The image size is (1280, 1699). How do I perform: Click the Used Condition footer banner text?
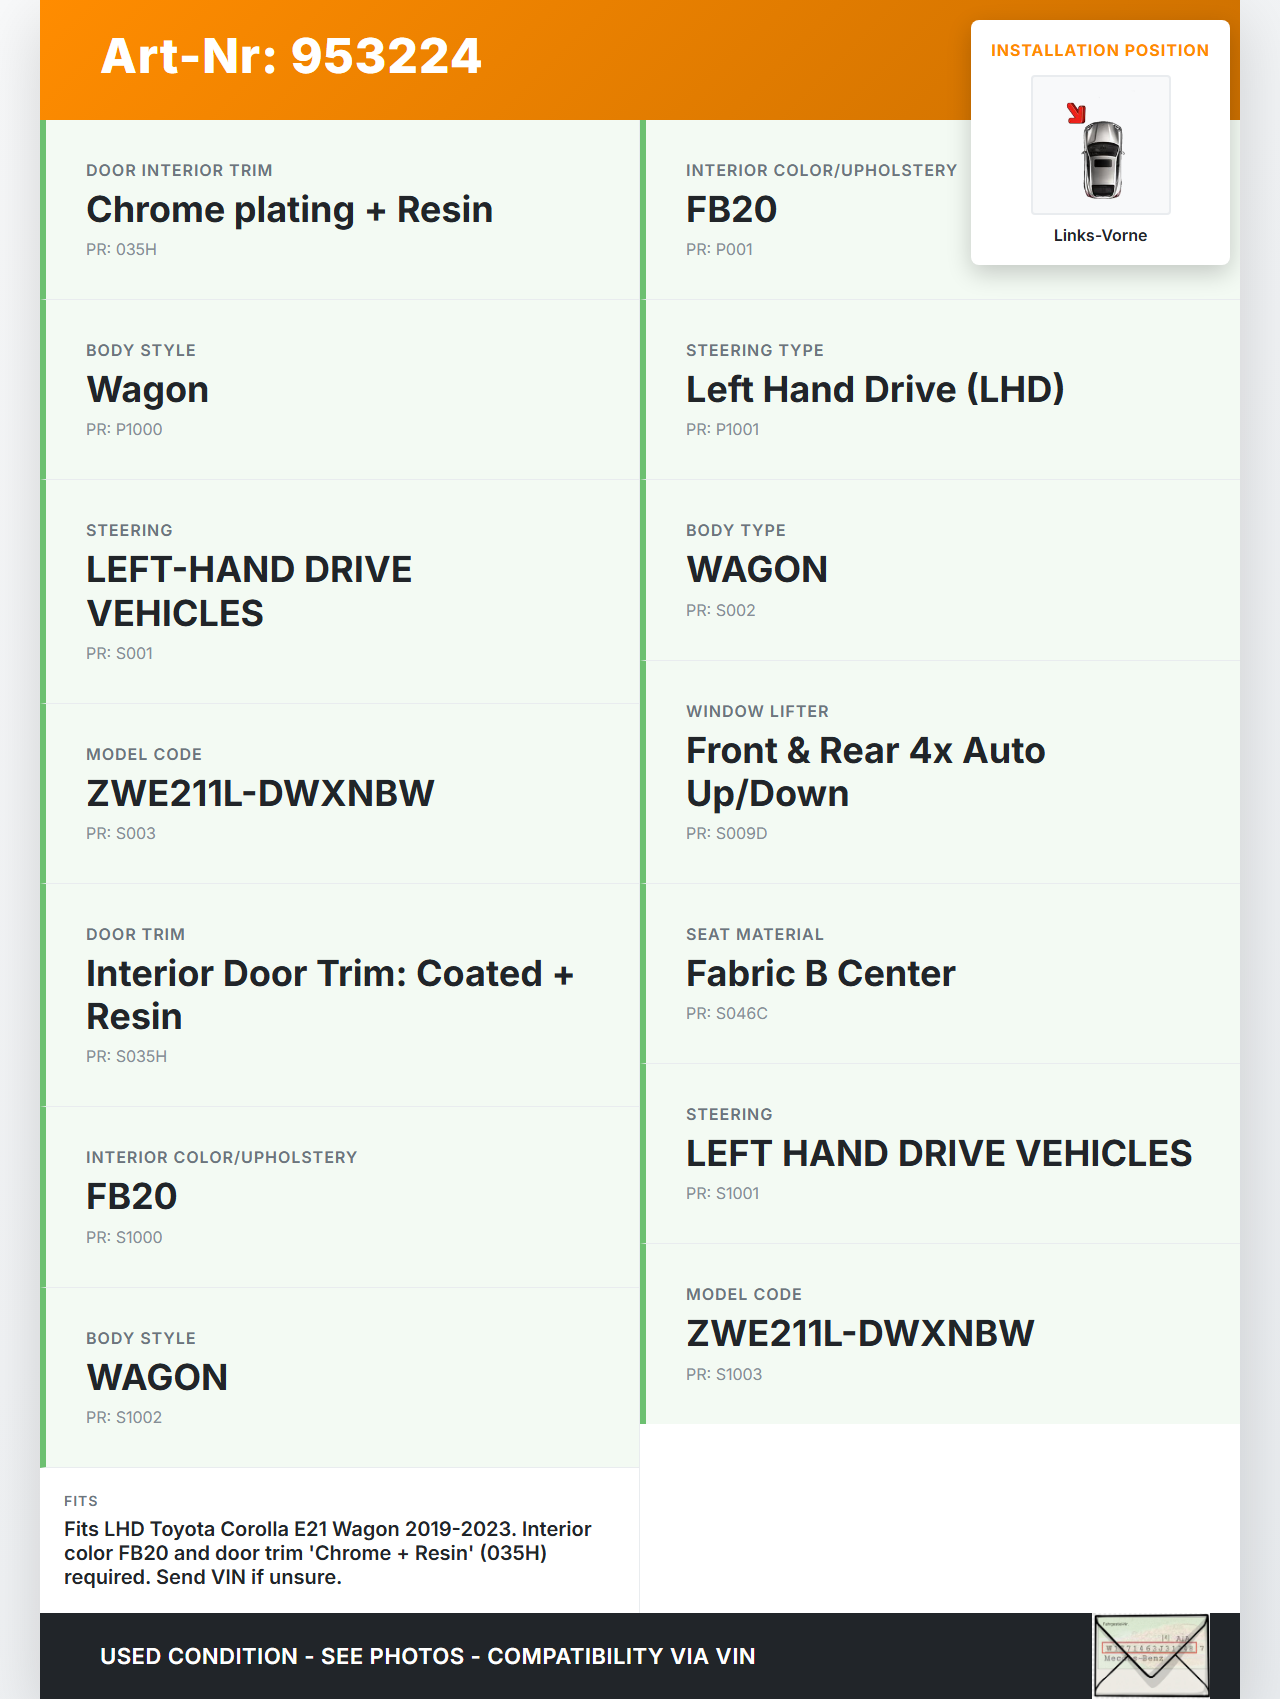click(x=427, y=1656)
